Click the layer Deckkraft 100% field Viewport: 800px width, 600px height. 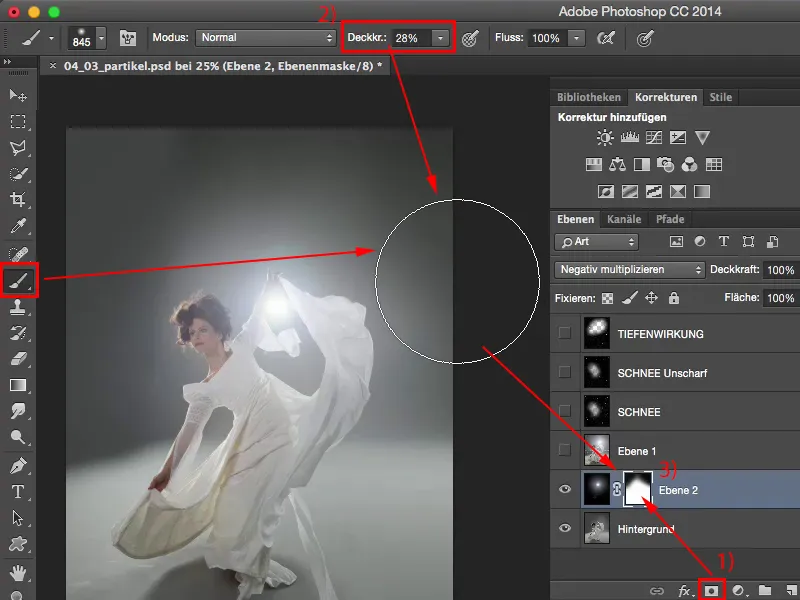[x=781, y=270]
